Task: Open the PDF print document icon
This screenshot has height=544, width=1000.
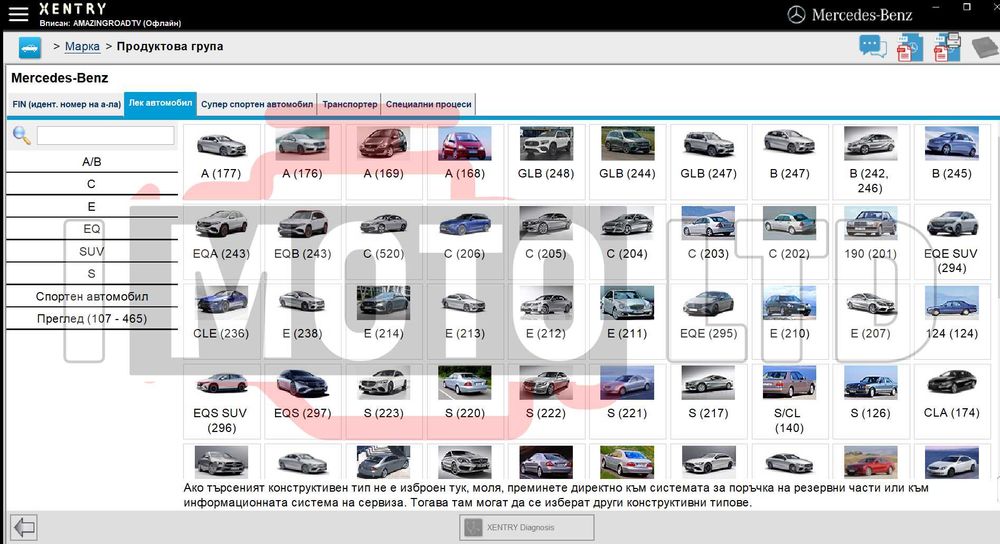Action: tap(946, 48)
